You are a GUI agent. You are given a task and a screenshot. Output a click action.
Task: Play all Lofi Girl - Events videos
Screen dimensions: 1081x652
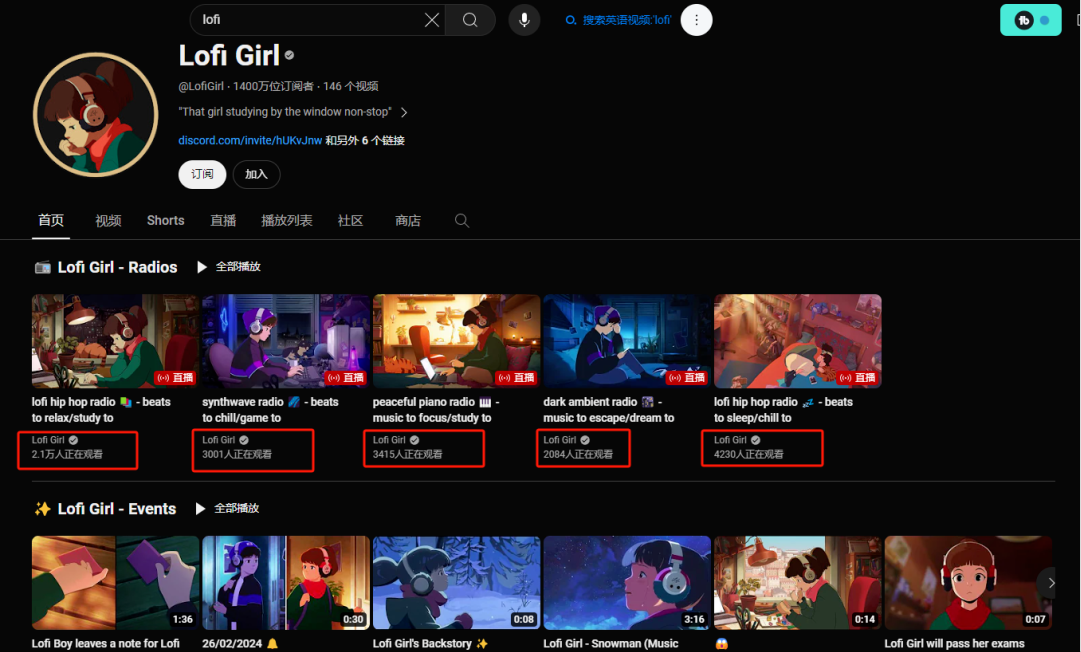[x=228, y=509]
